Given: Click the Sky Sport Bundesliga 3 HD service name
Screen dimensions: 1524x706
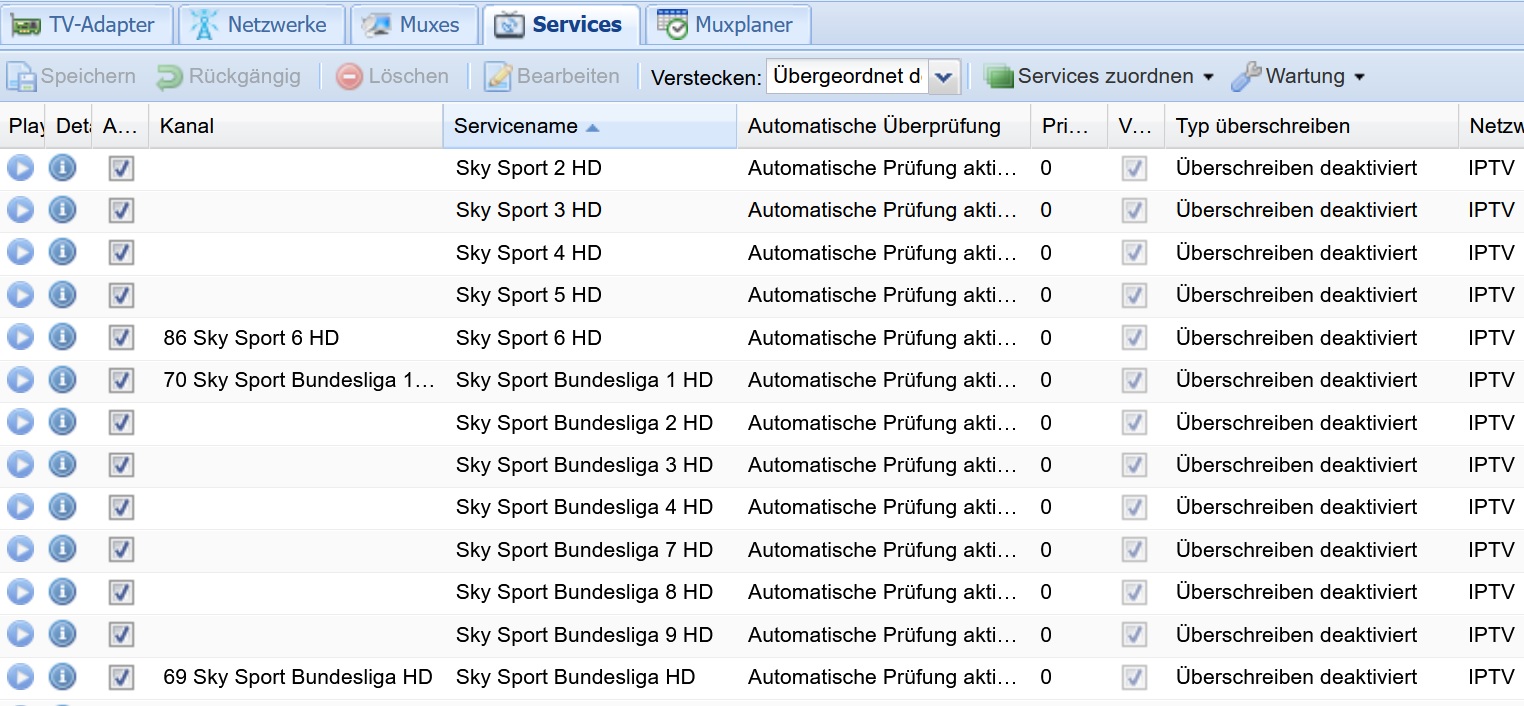Looking at the screenshot, I should coord(584,465).
